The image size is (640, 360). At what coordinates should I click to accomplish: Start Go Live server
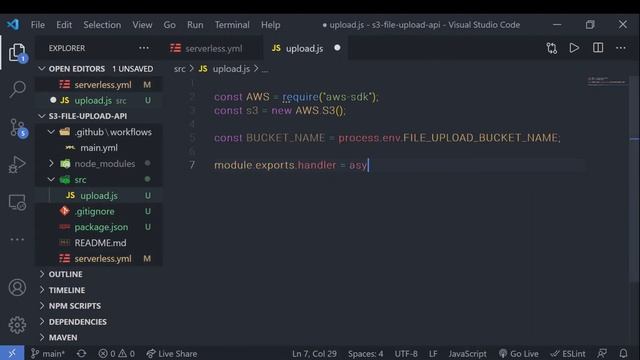519,353
